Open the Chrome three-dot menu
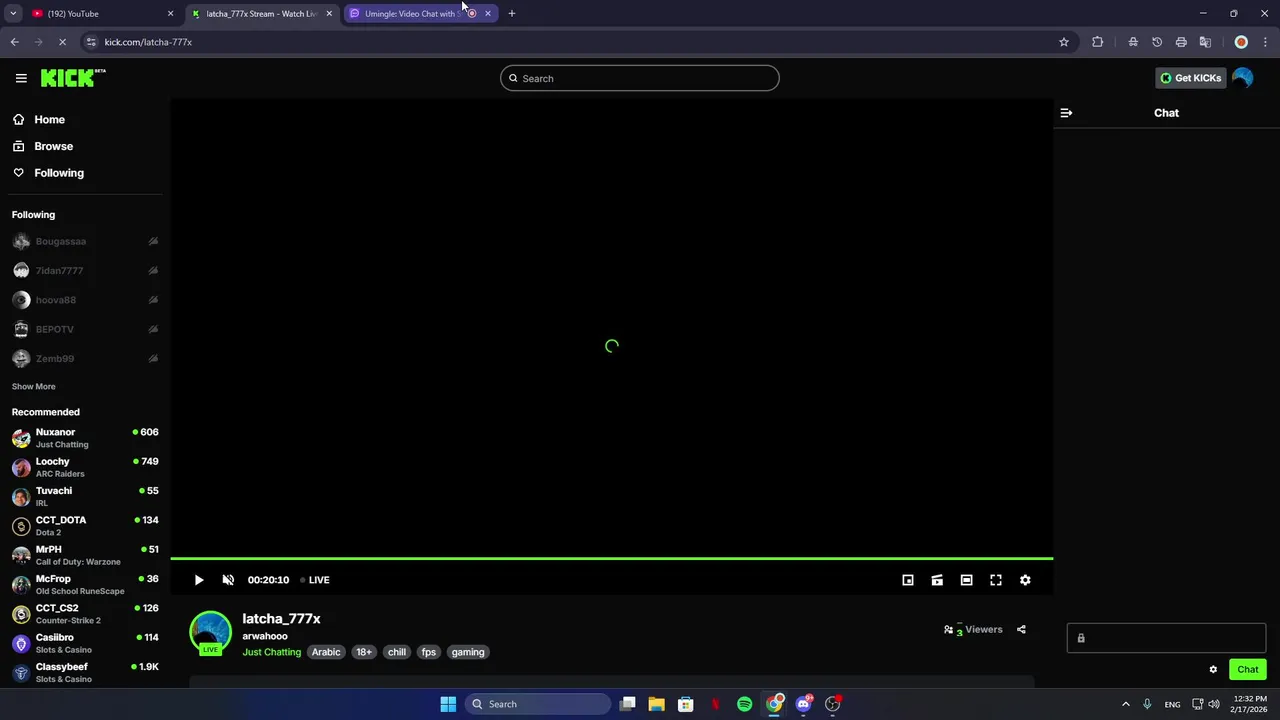The width and height of the screenshot is (1280, 720). [1267, 42]
